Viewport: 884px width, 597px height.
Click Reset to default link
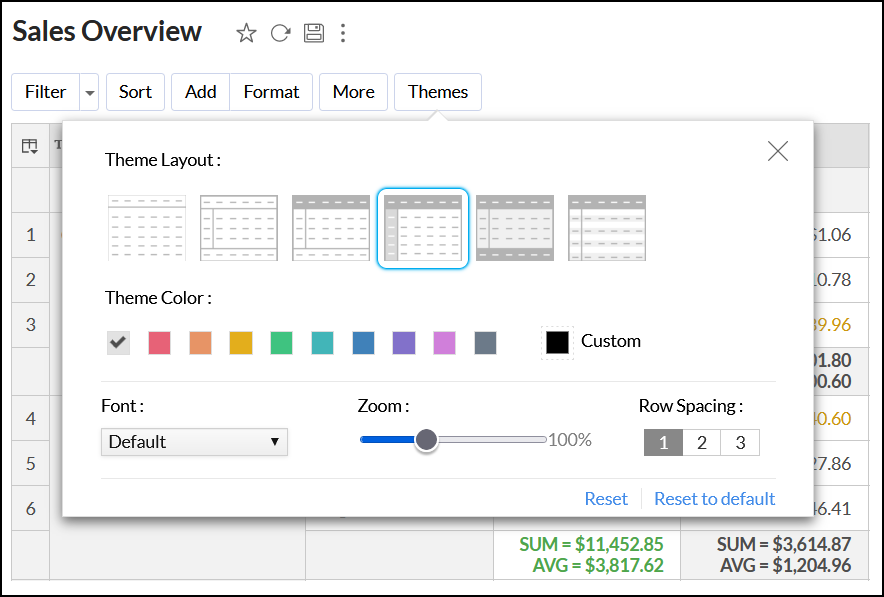tap(714, 499)
